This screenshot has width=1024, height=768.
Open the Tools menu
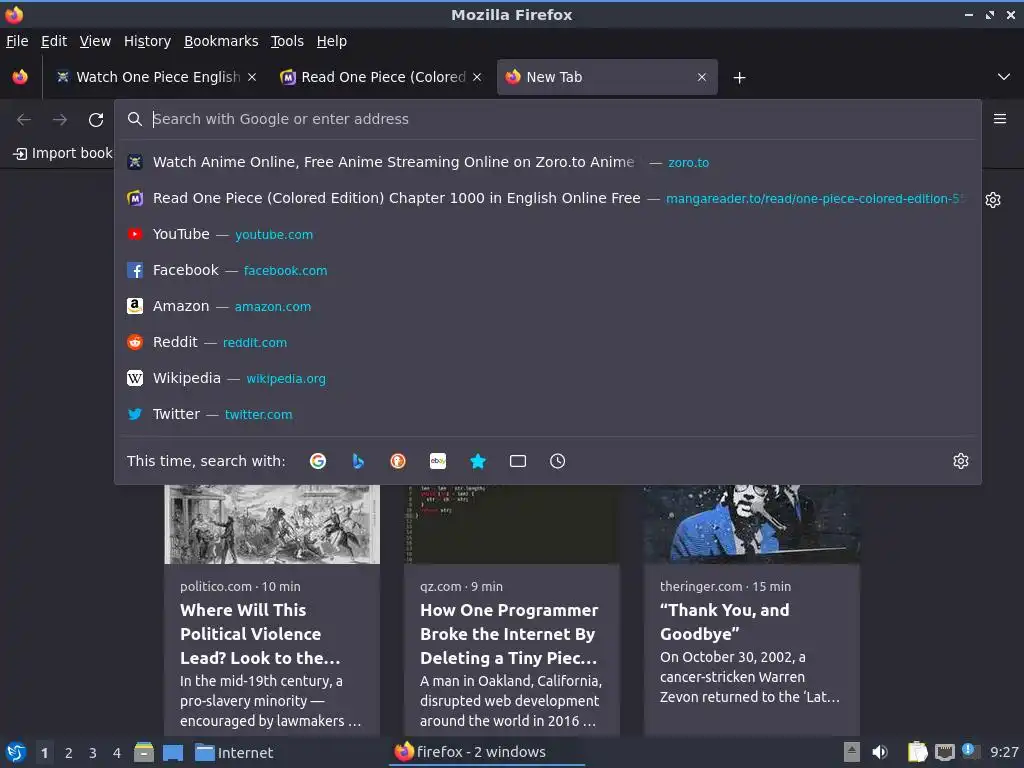tap(287, 41)
